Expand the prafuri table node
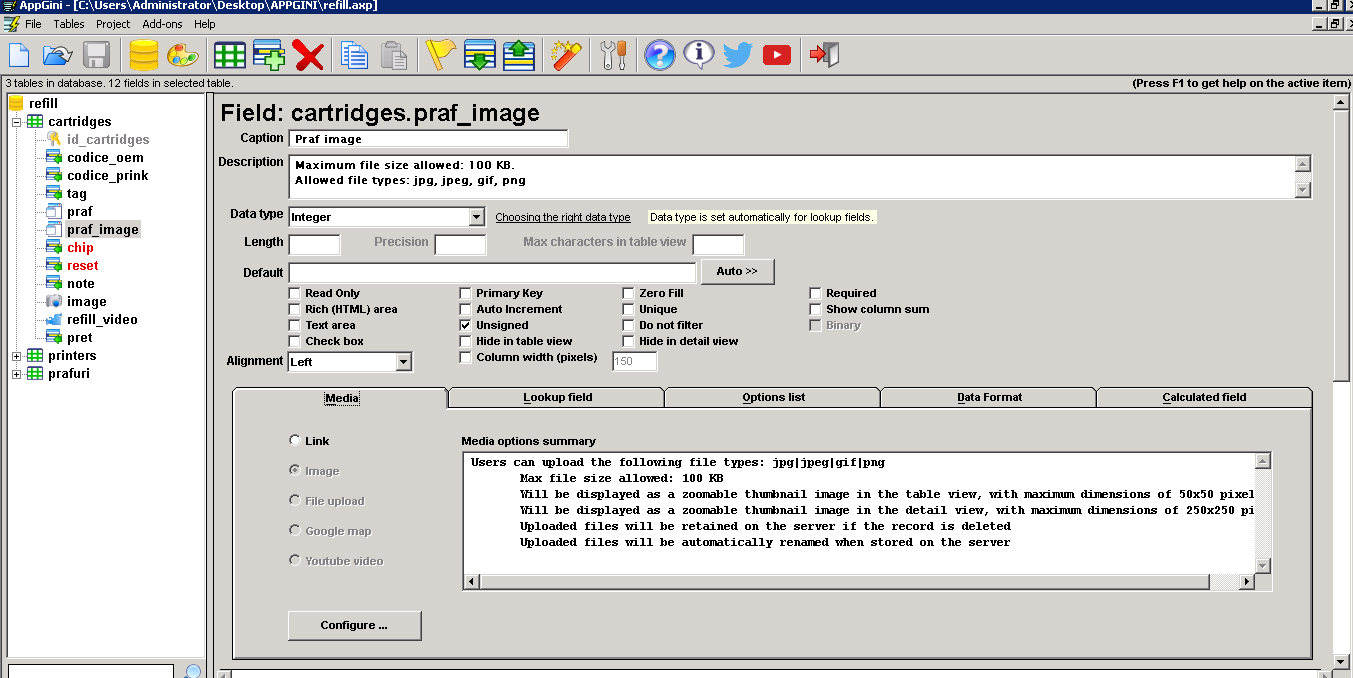Viewport: 1353px width, 678px height. click(17, 373)
